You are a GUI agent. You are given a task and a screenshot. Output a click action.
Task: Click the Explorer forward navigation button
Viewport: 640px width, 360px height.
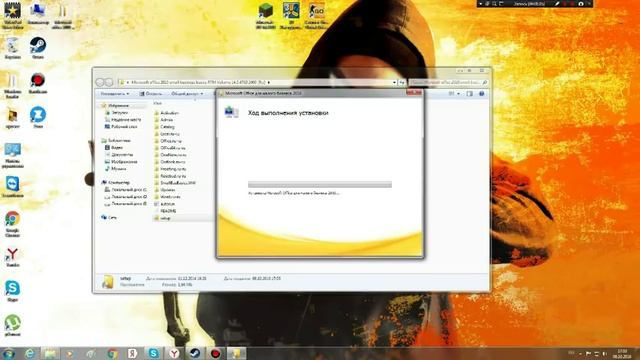click(x=109, y=82)
